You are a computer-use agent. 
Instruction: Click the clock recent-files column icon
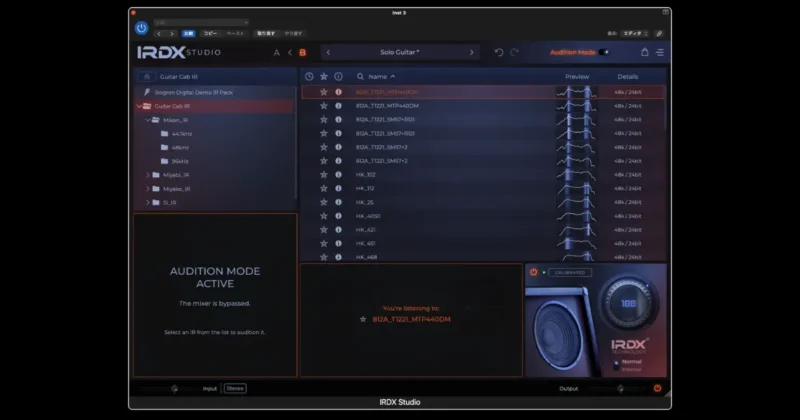click(309, 77)
